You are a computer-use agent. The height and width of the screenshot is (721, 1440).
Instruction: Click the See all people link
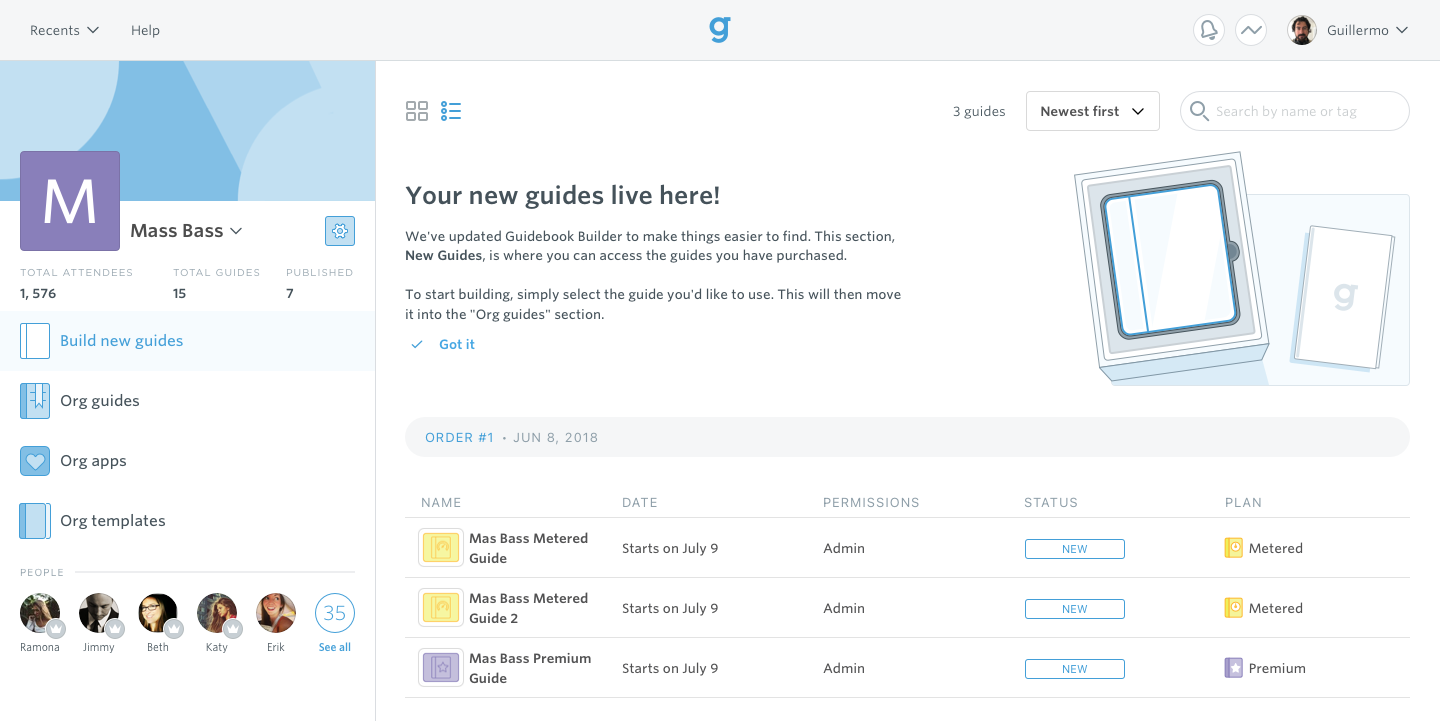click(x=335, y=648)
